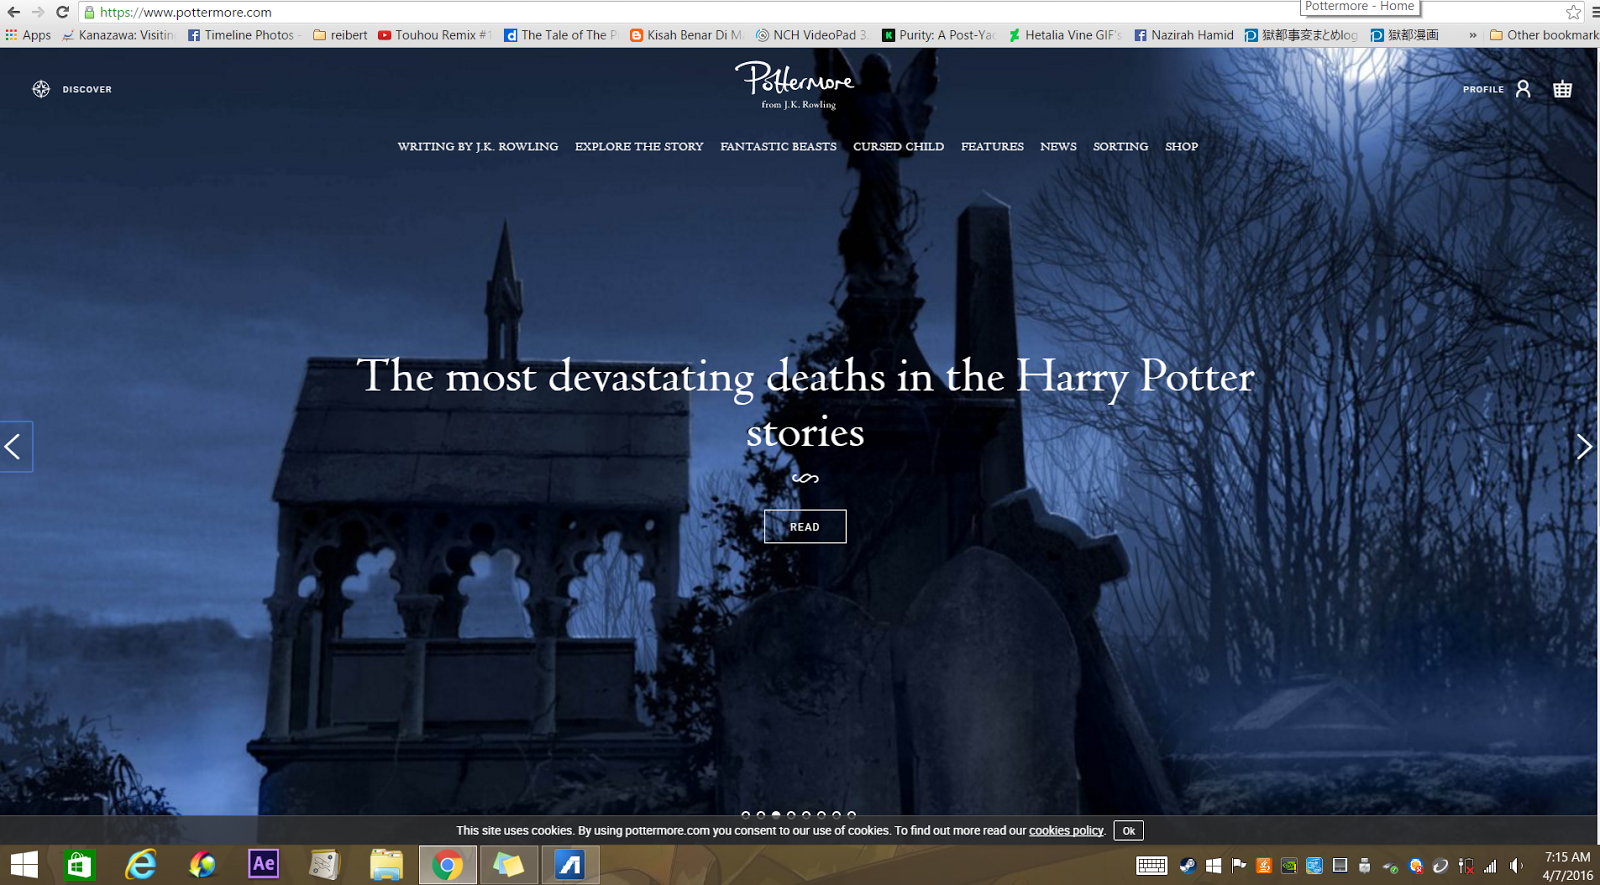The width and height of the screenshot is (1600, 885).
Task: Accept cookies with Ok button
Action: point(1128,831)
